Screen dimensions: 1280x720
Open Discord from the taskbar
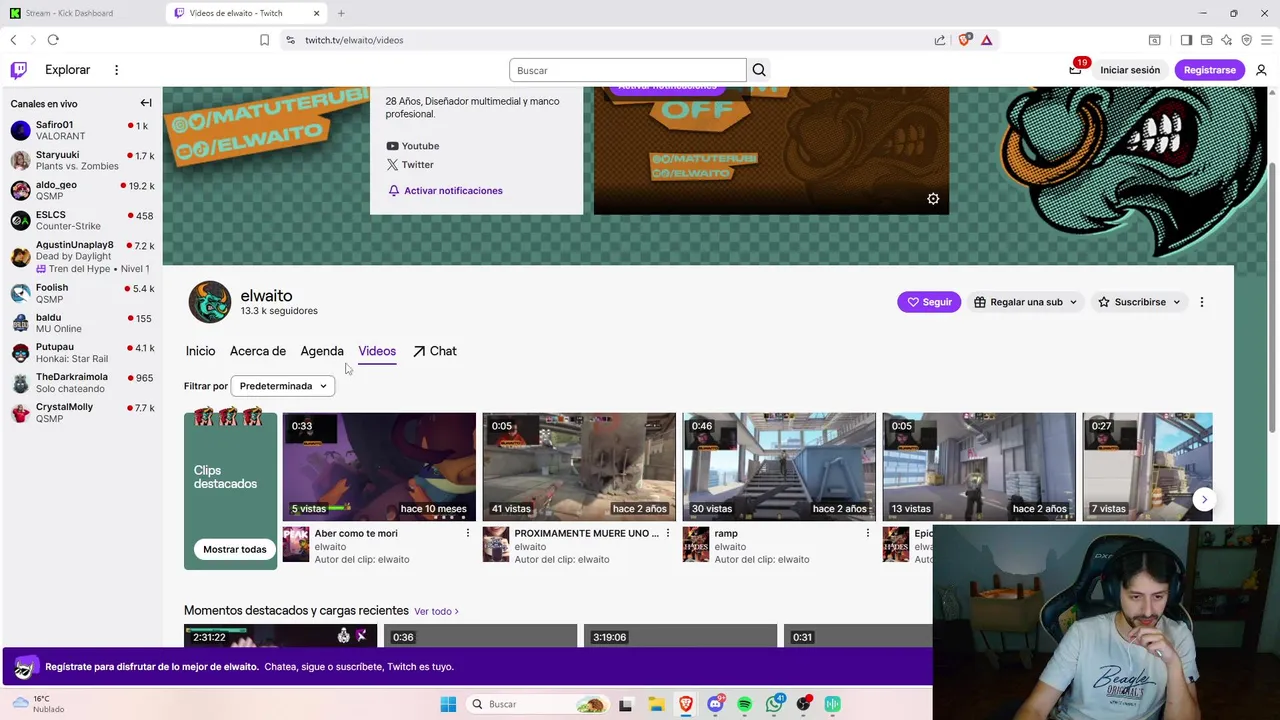point(715,704)
